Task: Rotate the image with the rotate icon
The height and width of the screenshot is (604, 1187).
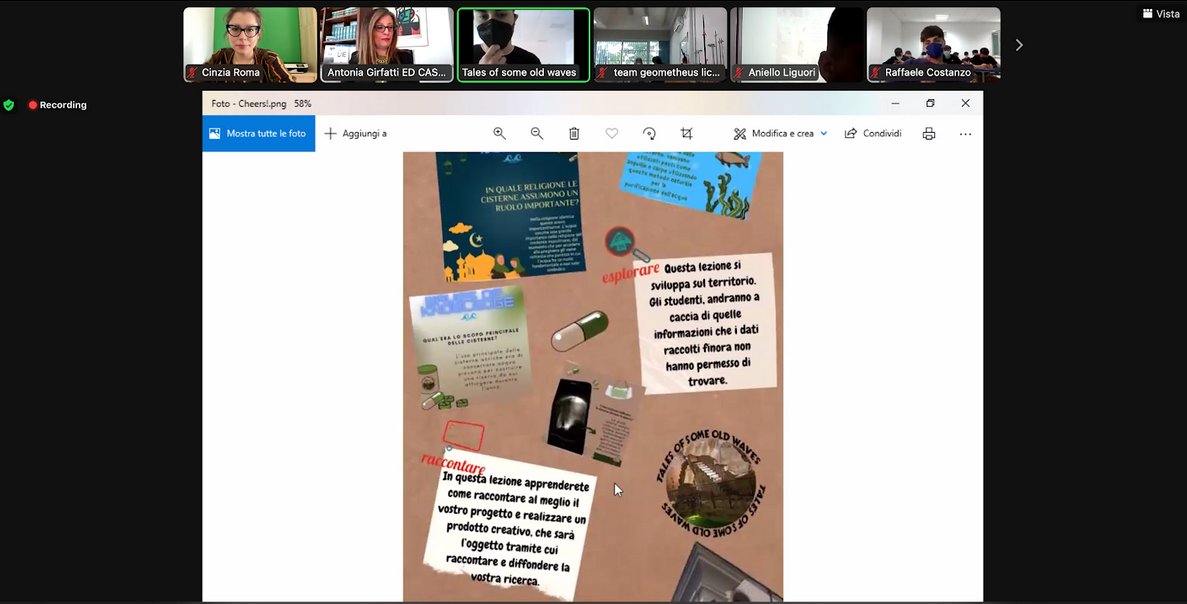Action: pos(649,133)
